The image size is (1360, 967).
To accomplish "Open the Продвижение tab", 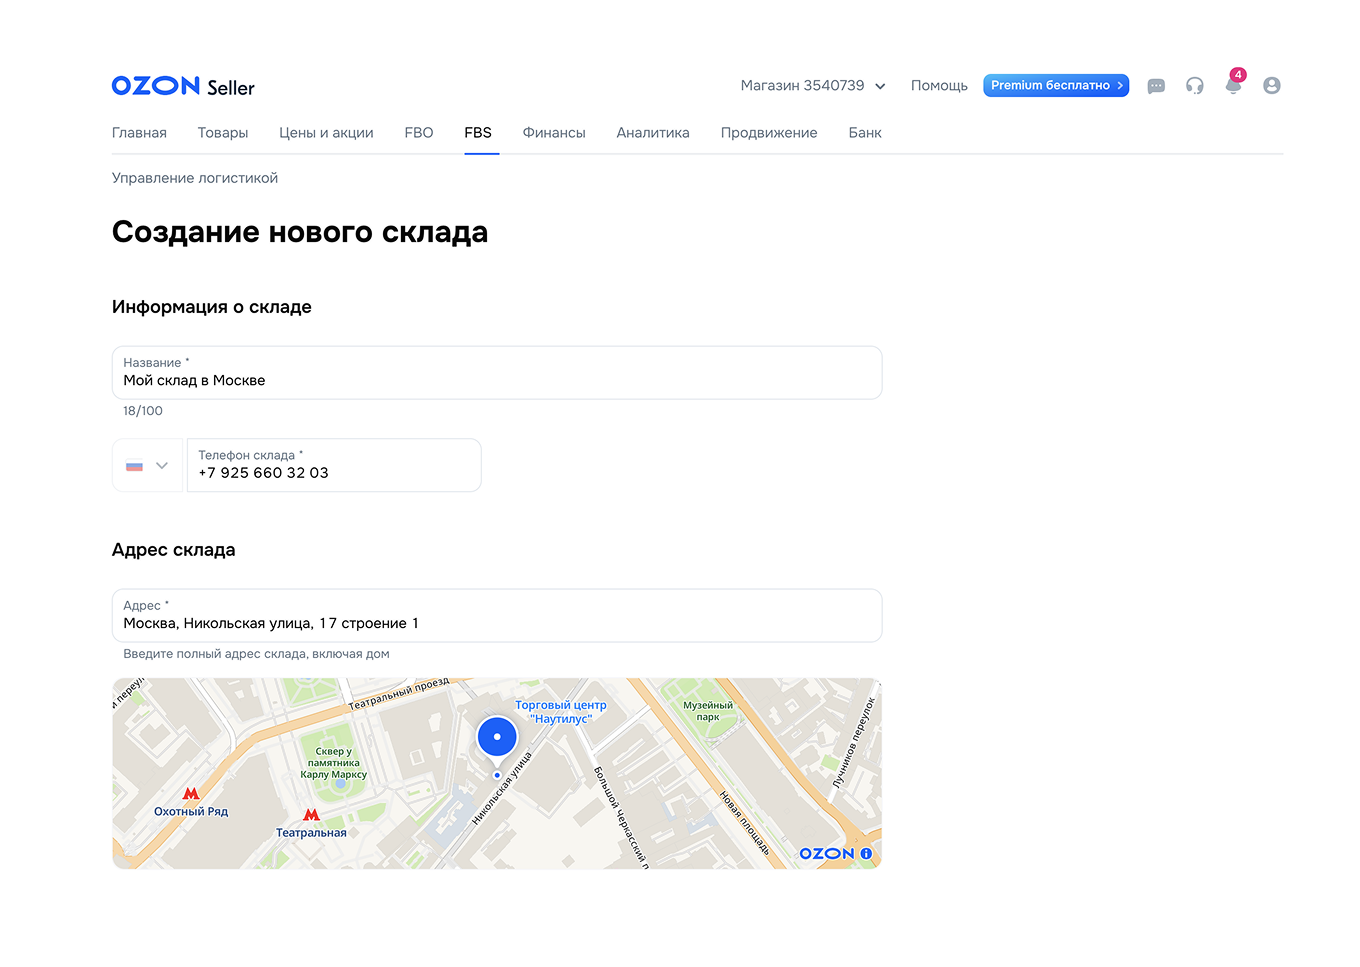I will point(768,132).
